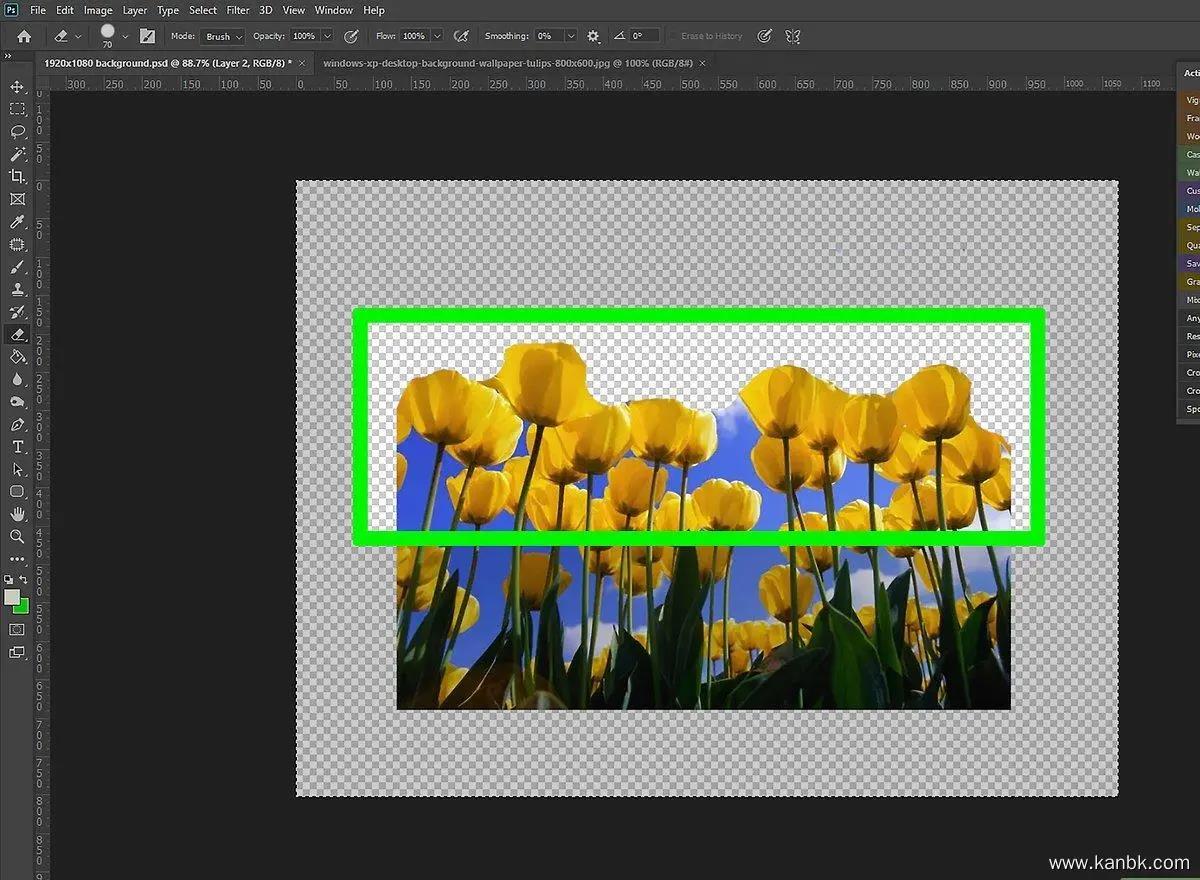1200x880 pixels.
Task: Select the Move tool
Action: 17,87
